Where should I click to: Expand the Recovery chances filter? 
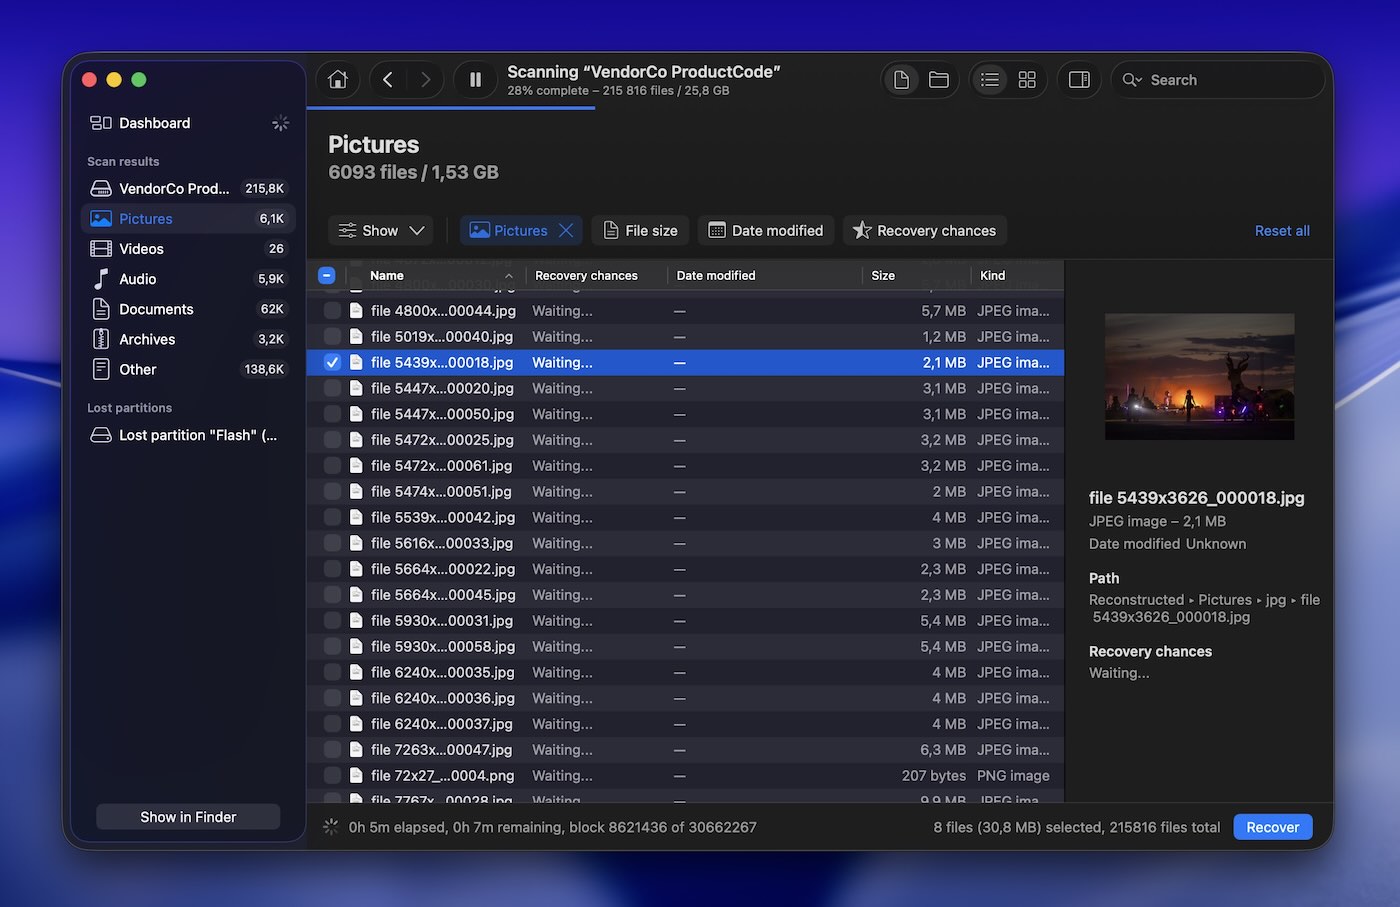coord(924,230)
